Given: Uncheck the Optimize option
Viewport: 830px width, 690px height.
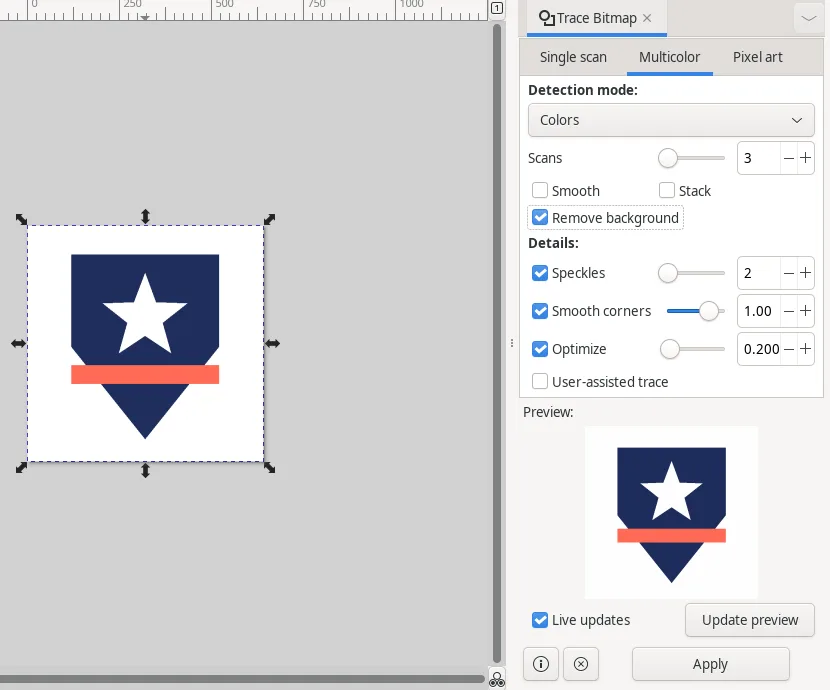Looking at the screenshot, I should tap(540, 349).
